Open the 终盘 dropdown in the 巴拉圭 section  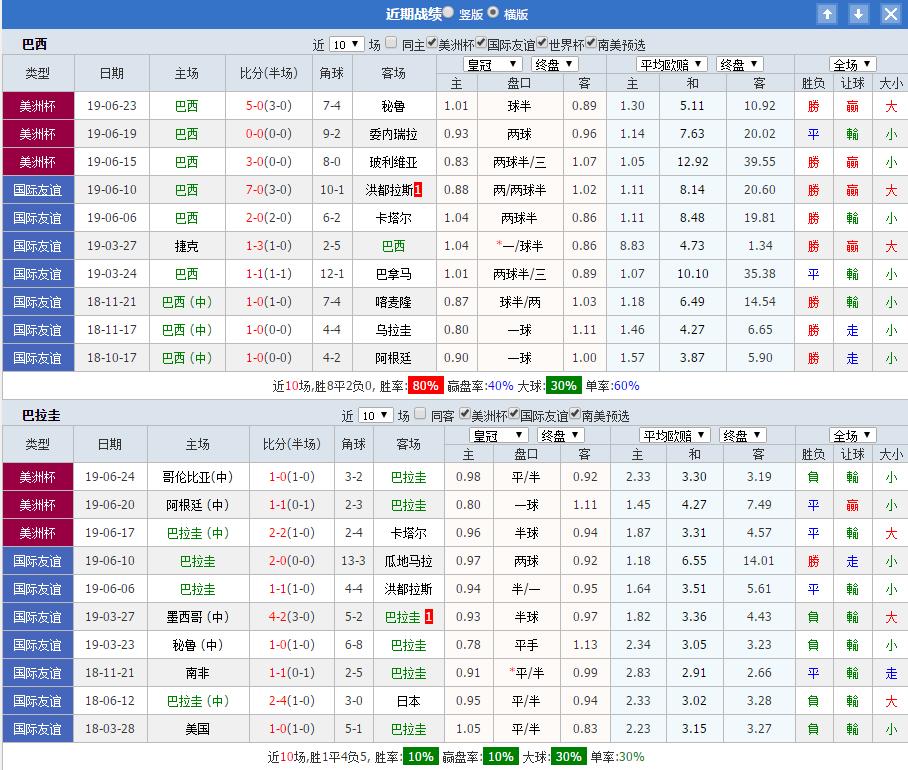coord(560,434)
